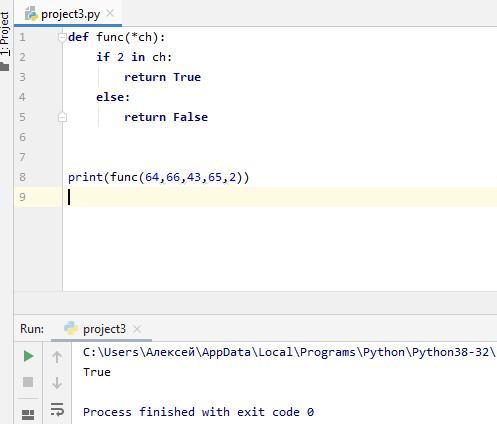Open the 1: Project tool window

[x=5, y=33]
